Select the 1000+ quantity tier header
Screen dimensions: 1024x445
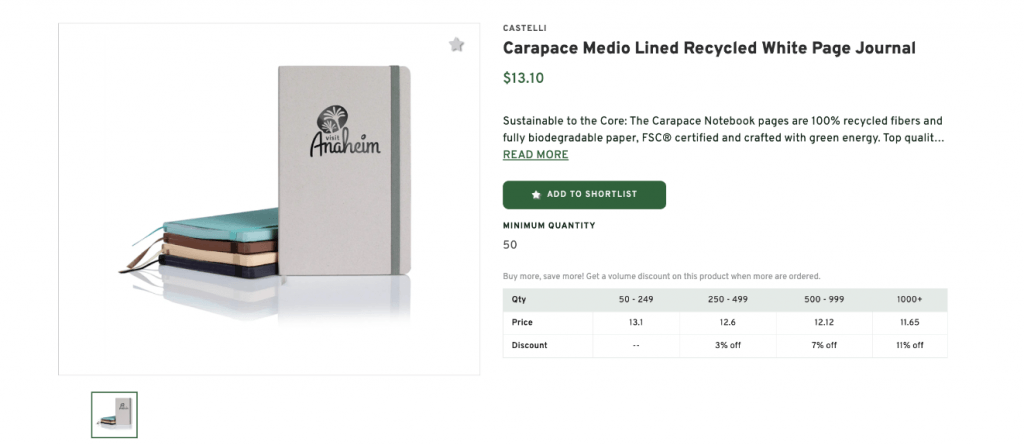click(909, 300)
